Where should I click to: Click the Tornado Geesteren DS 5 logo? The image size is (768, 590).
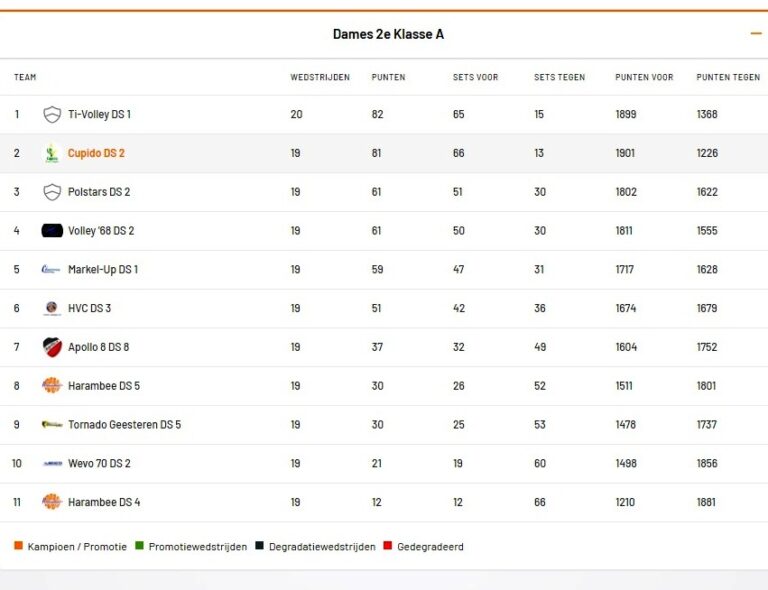[52, 425]
